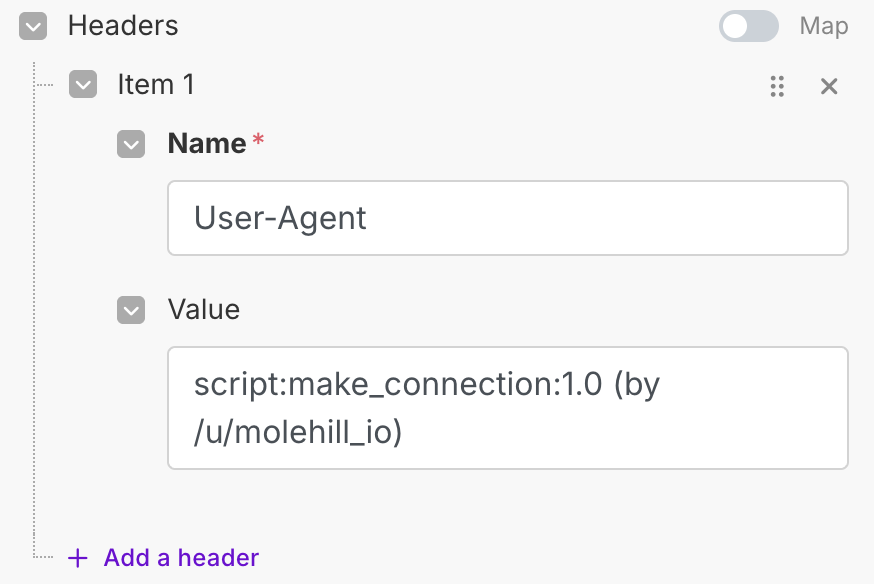Click the plus icon next to Add a header
Viewport: 874px width, 584px height.
point(76,557)
